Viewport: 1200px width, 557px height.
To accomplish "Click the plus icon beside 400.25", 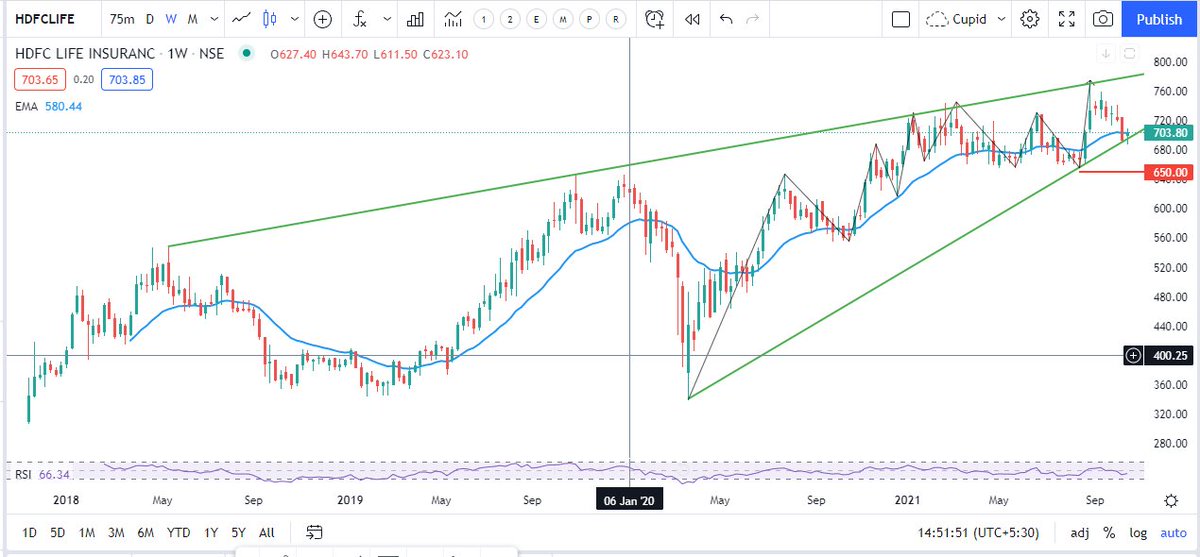I will [x=1133, y=355].
